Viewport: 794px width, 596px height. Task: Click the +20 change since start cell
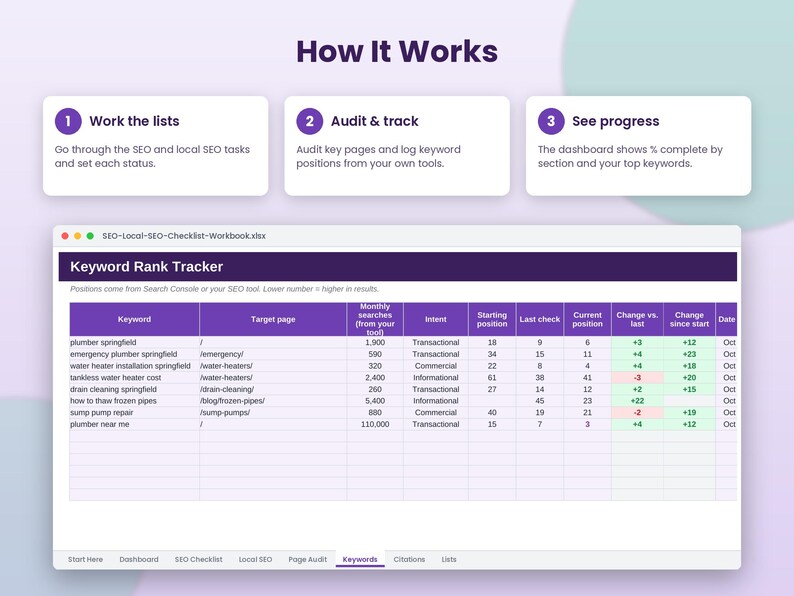pos(689,378)
